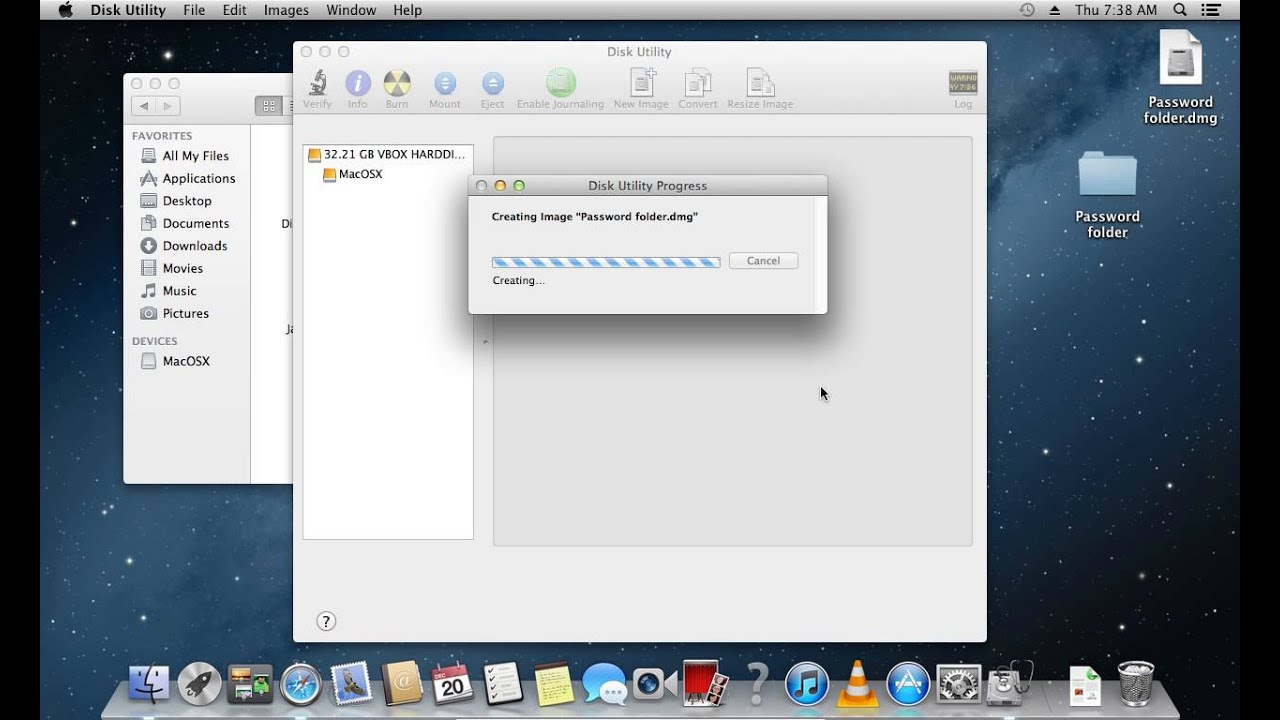Open FaceTime from the Dock
Viewport: 1280px width, 720px height.
655,685
